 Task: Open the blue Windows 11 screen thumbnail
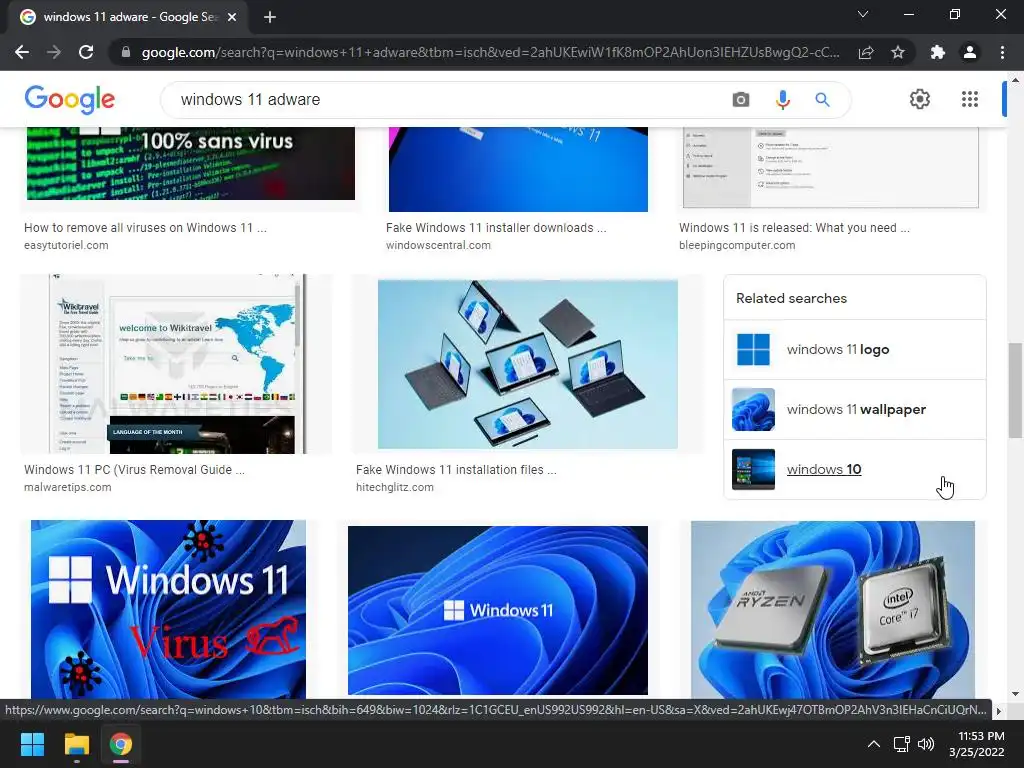519,169
